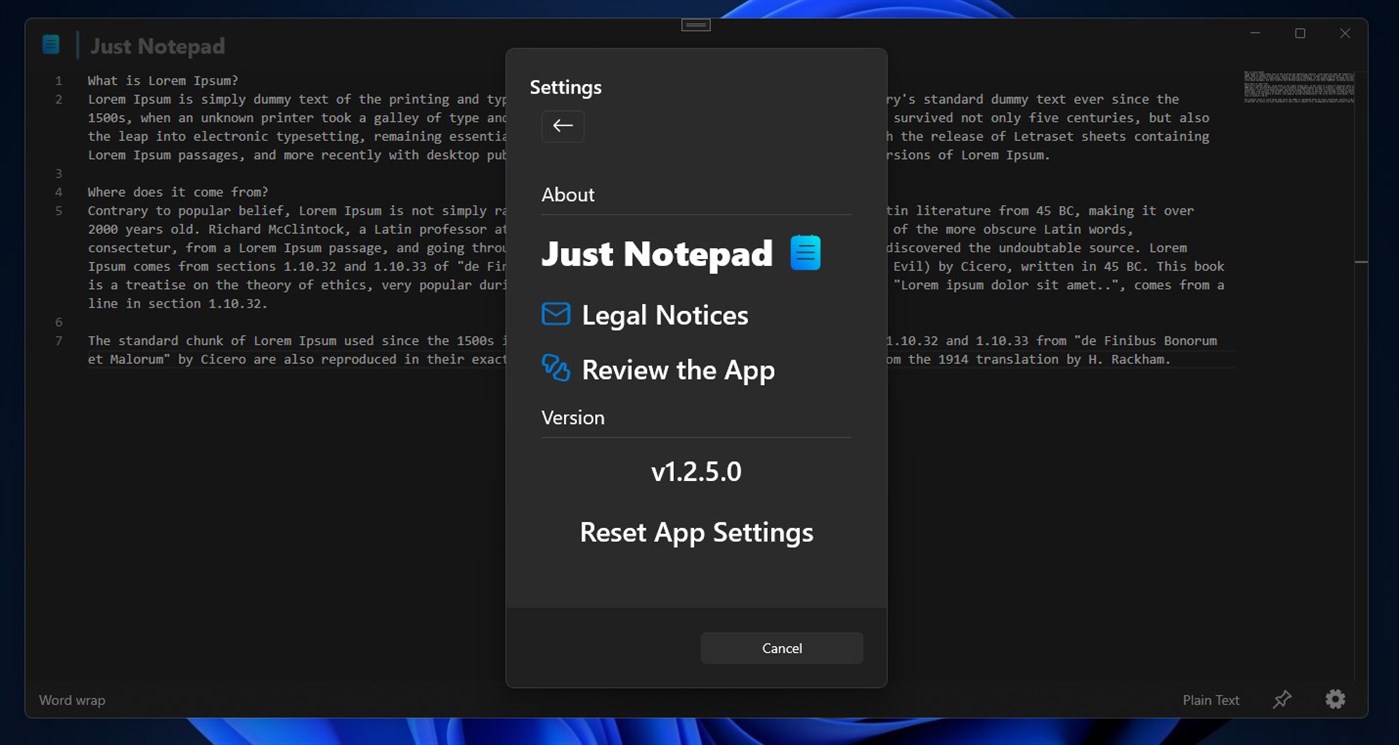Select the About section header

[567, 194]
